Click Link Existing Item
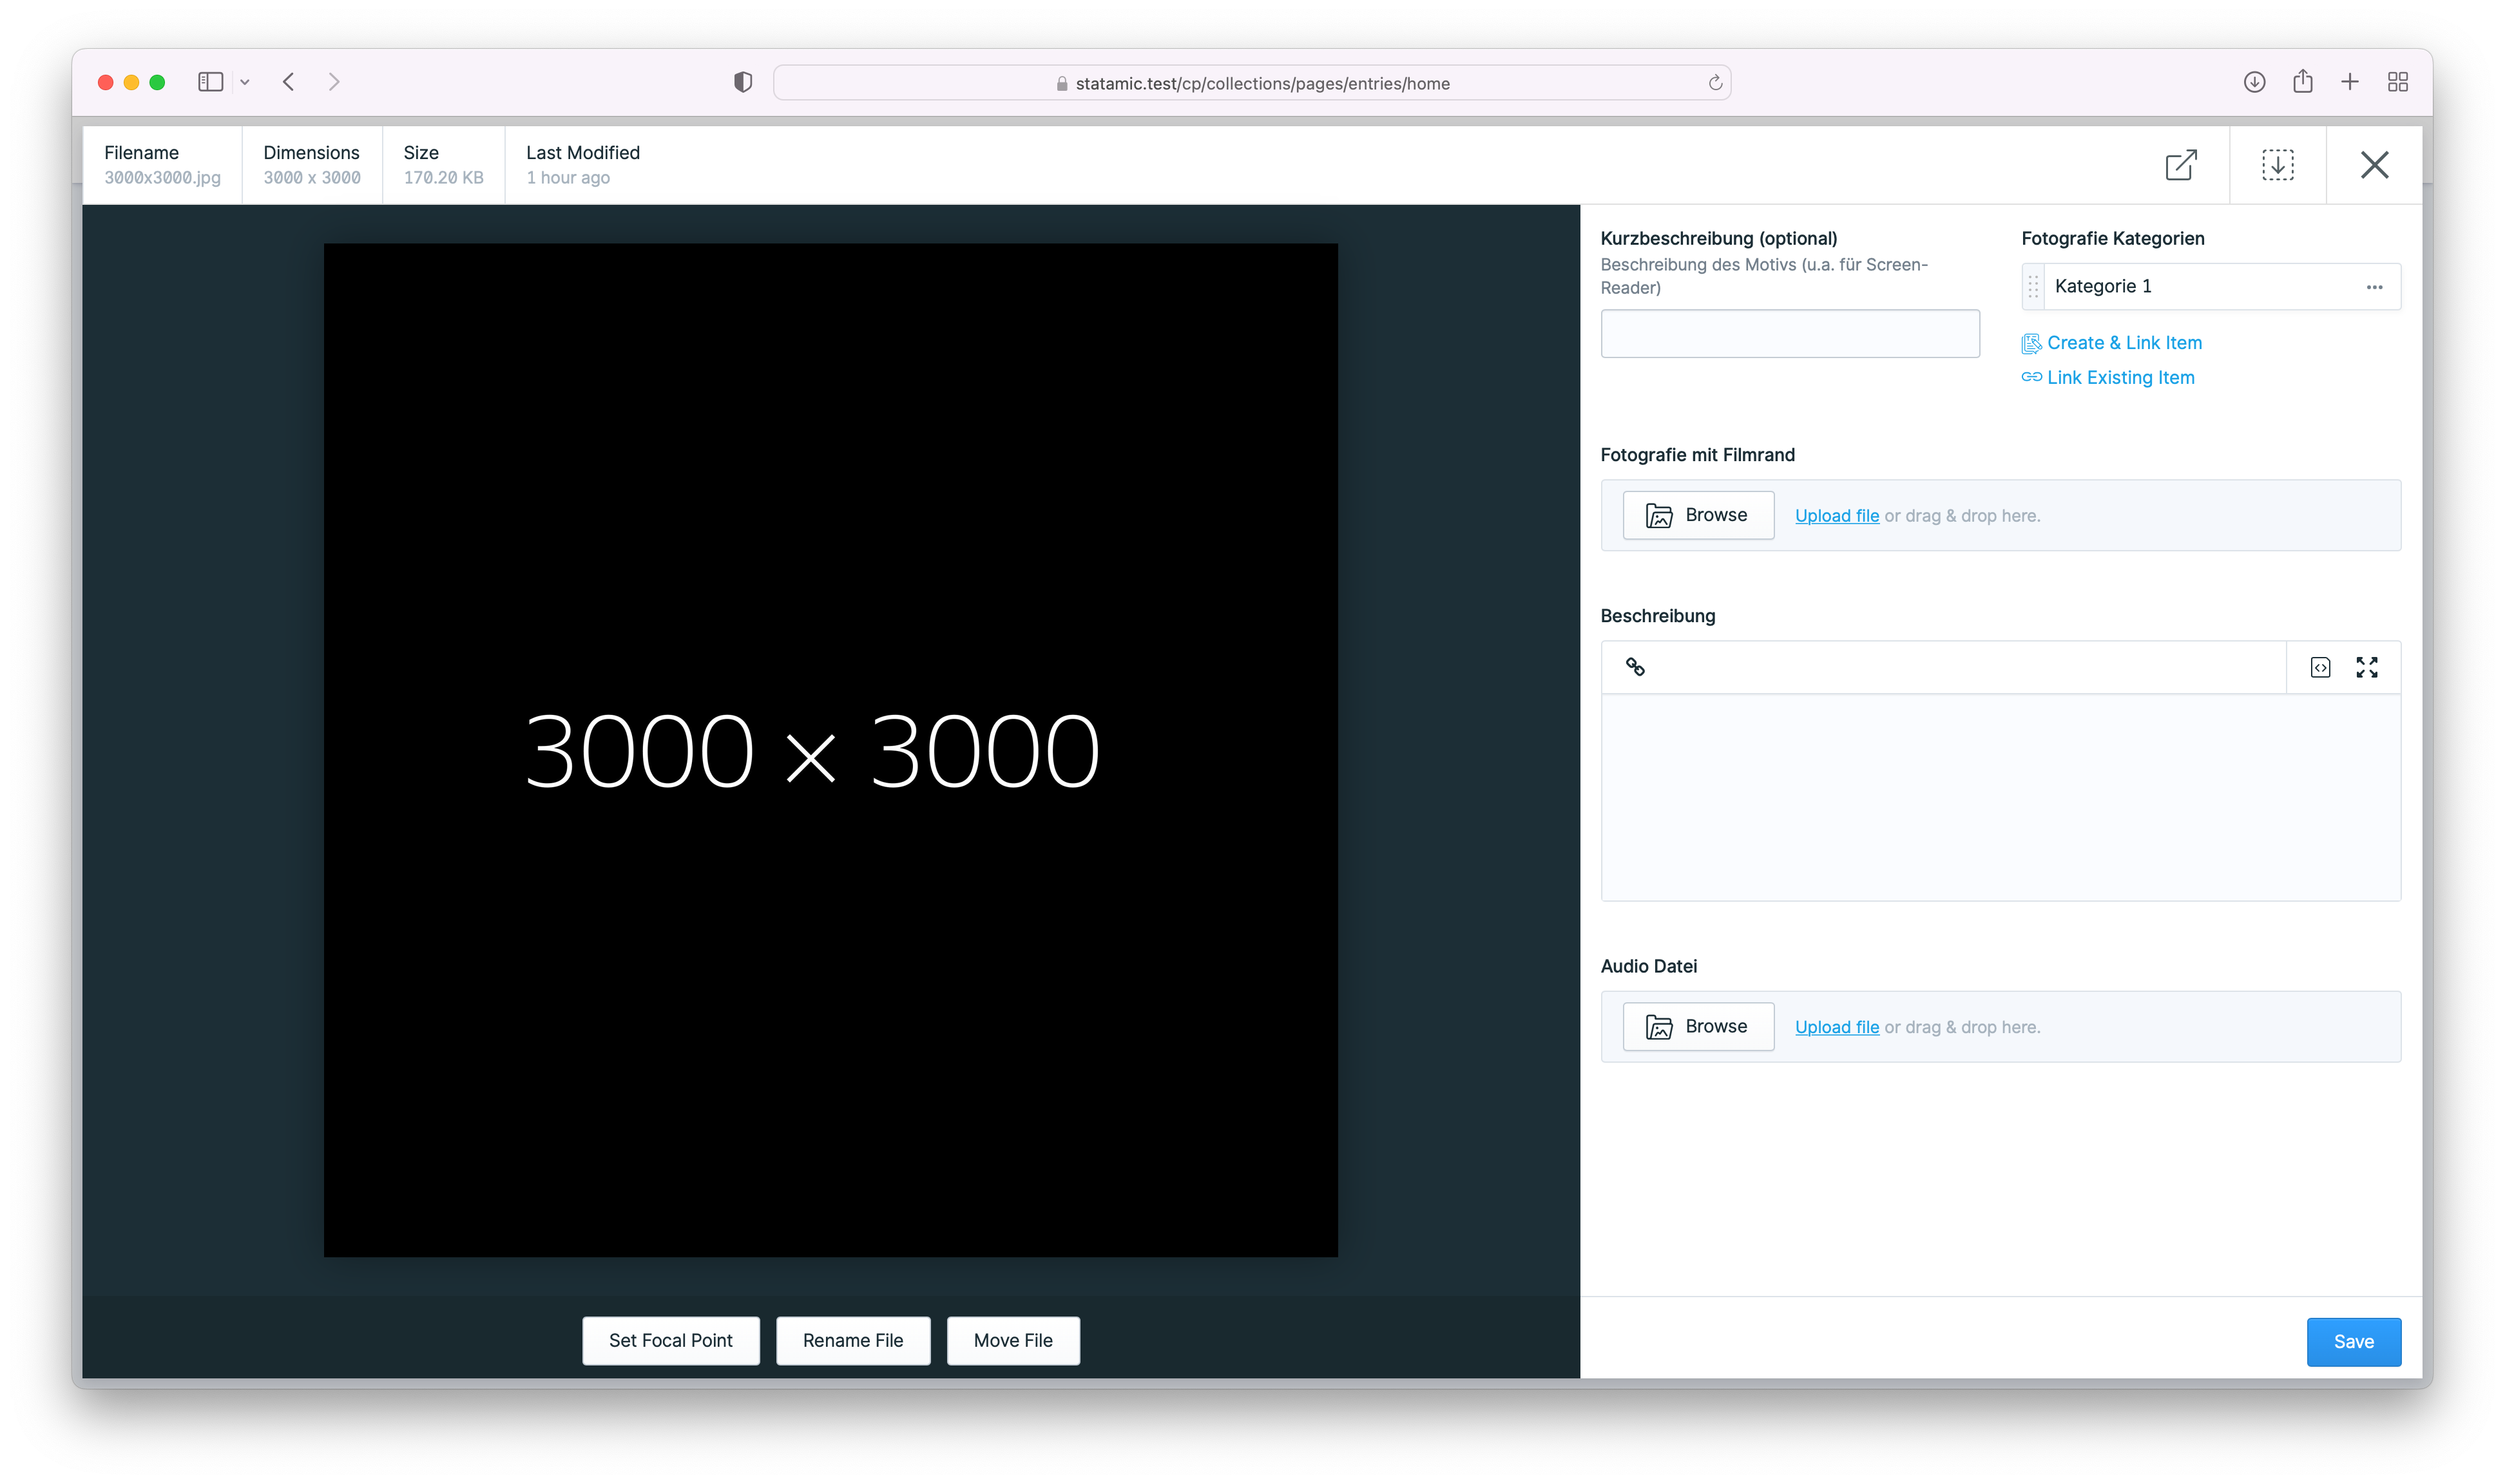The height and width of the screenshot is (1484, 2505). 2120,378
